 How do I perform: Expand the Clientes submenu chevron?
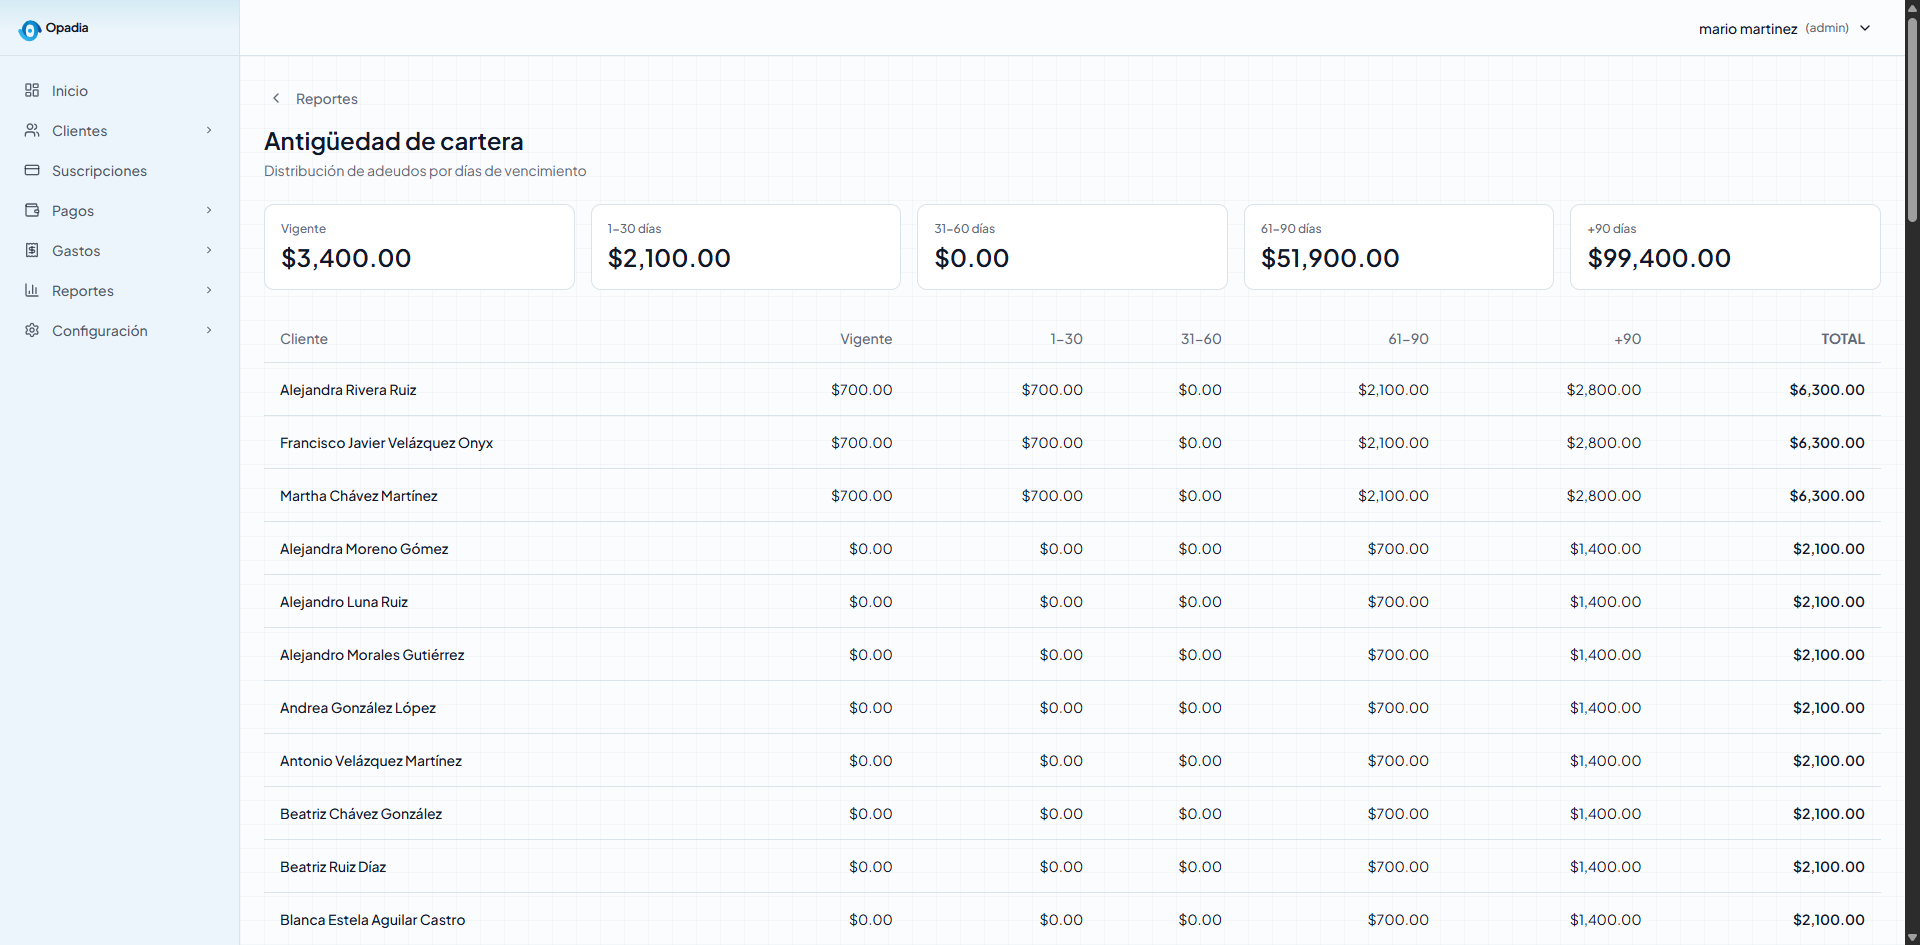point(209,130)
